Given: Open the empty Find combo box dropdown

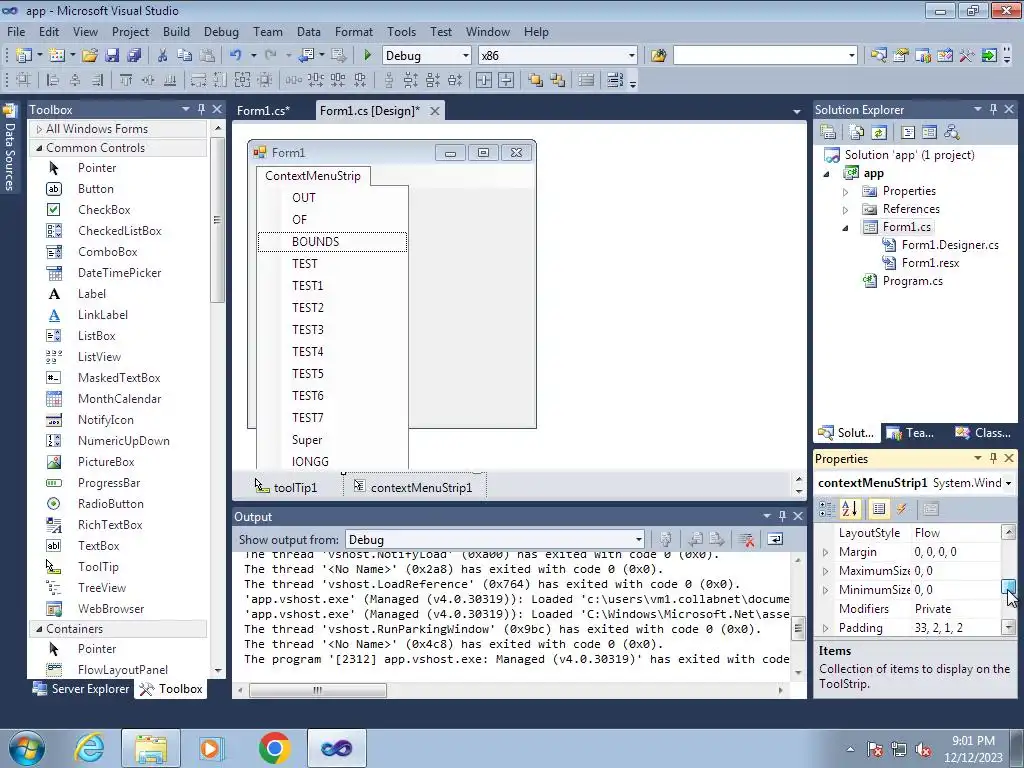Looking at the screenshot, I should (852, 56).
